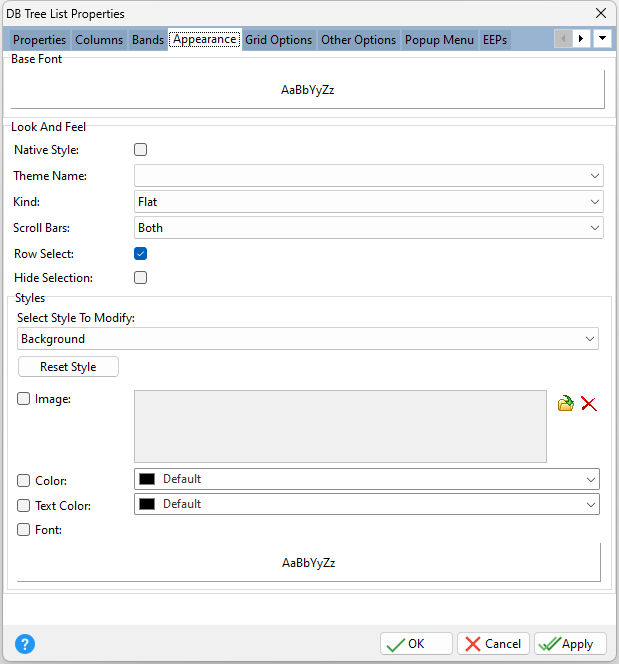
Task: Switch to the Grid Options tab
Action: click(x=279, y=40)
